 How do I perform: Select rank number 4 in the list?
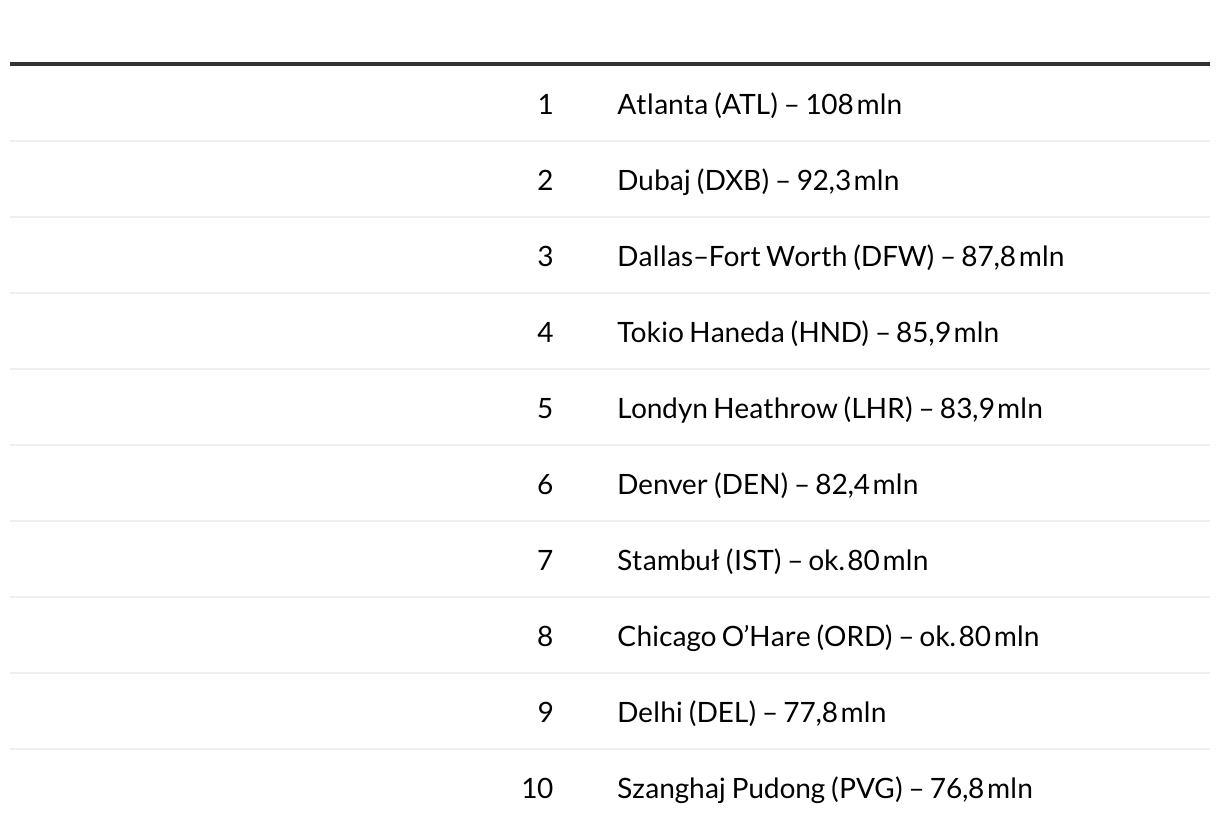coord(545,332)
